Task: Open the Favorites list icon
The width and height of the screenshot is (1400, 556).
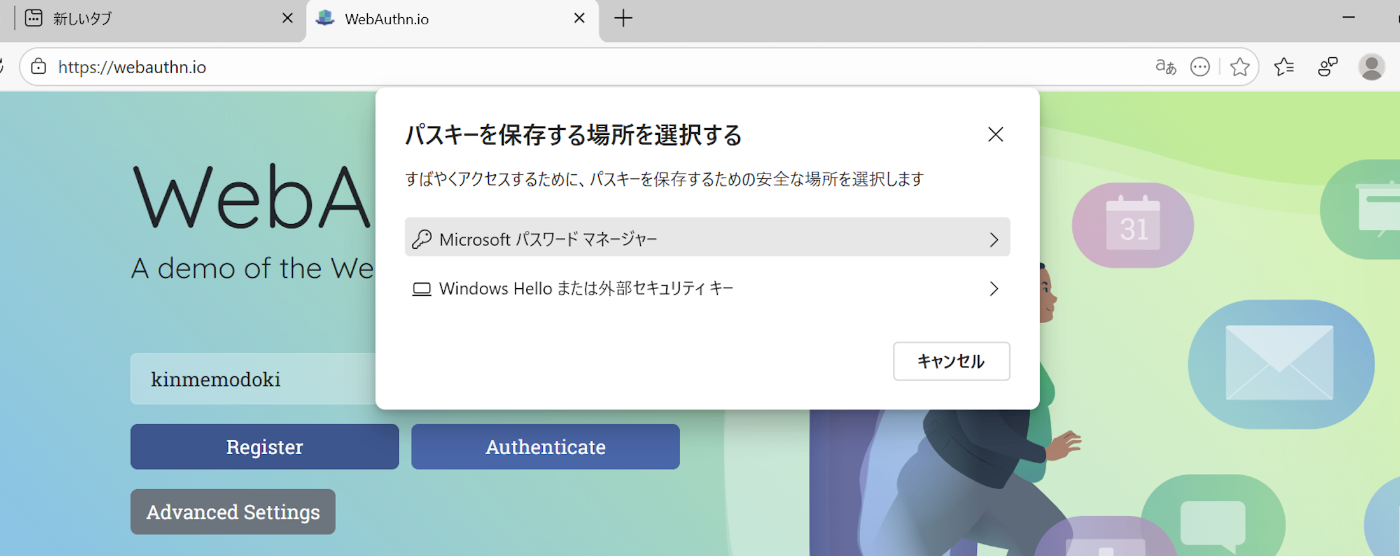Action: click(x=1284, y=67)
